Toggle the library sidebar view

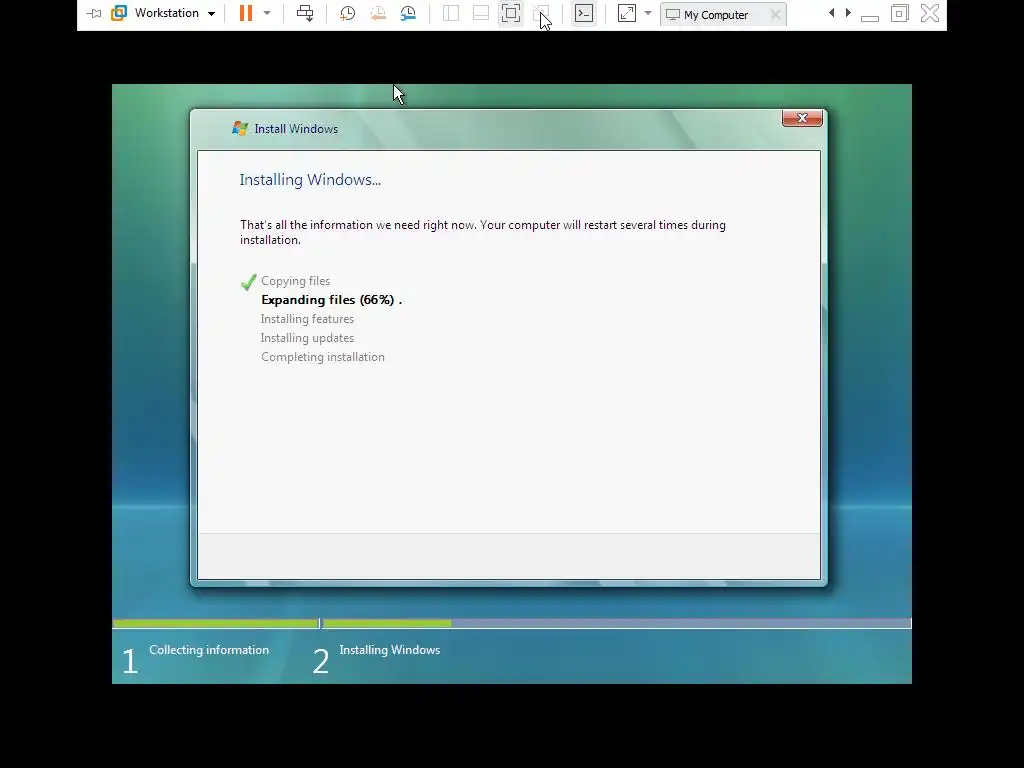click(451, 13)
